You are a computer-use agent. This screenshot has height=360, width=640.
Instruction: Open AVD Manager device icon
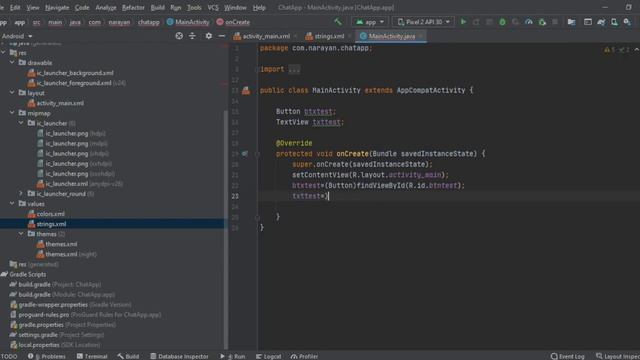(614, 22)
